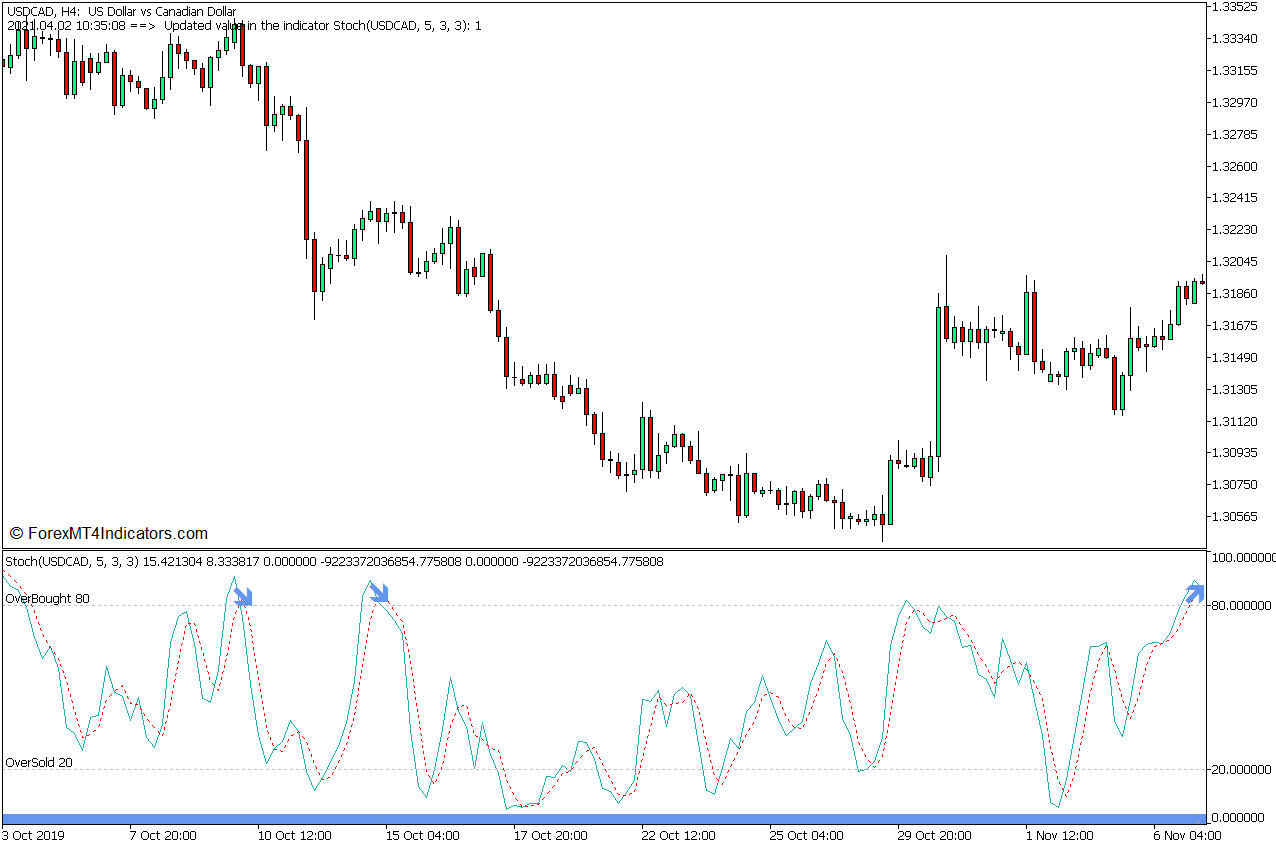The width and height of the screenshot is (1276, 848).
Task: Click the Stoch(USDCAD, 5, 3, 3) indicator label
Action: (72, 562)
